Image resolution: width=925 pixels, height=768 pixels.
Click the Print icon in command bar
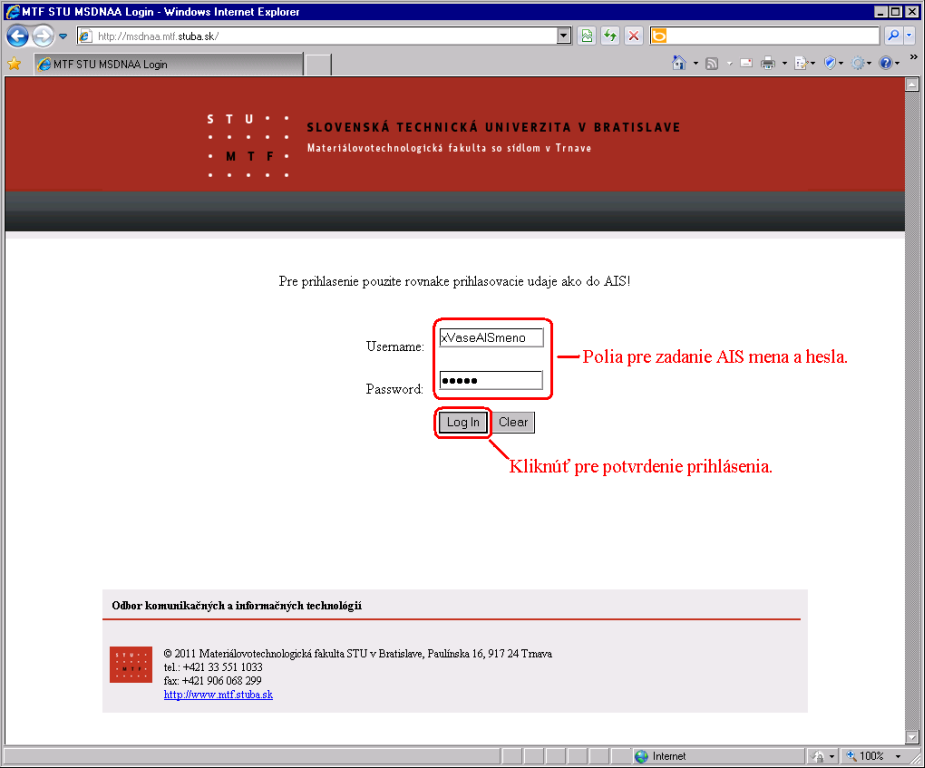coord(767,63)
